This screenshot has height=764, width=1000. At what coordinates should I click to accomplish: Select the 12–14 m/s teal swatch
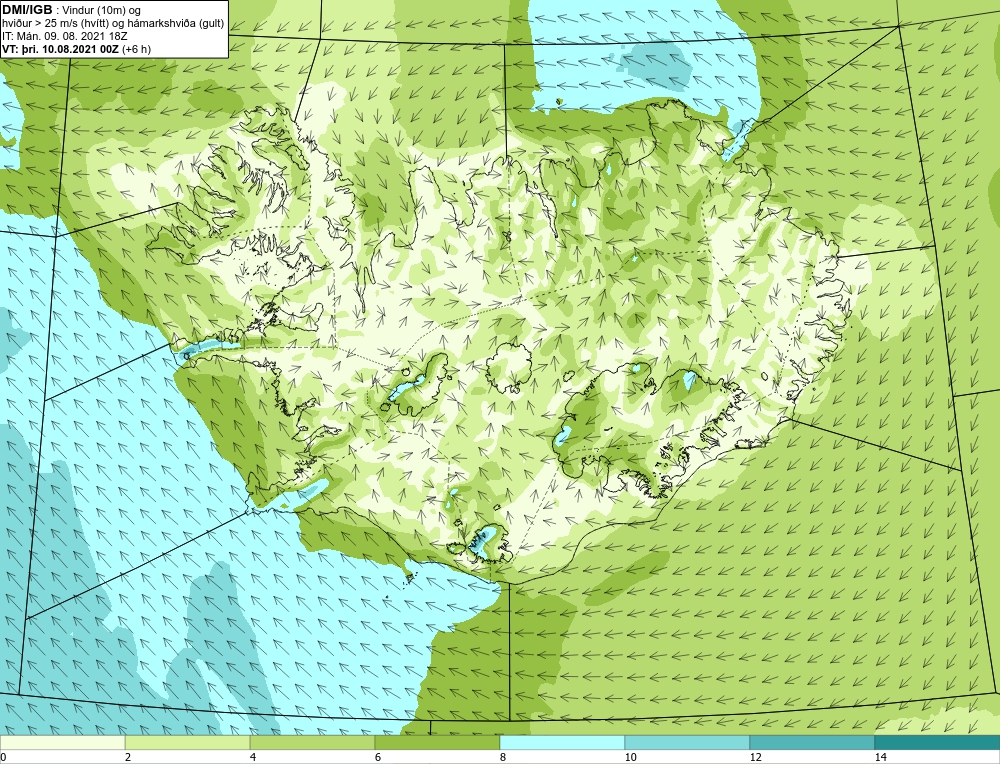[812, 742]
